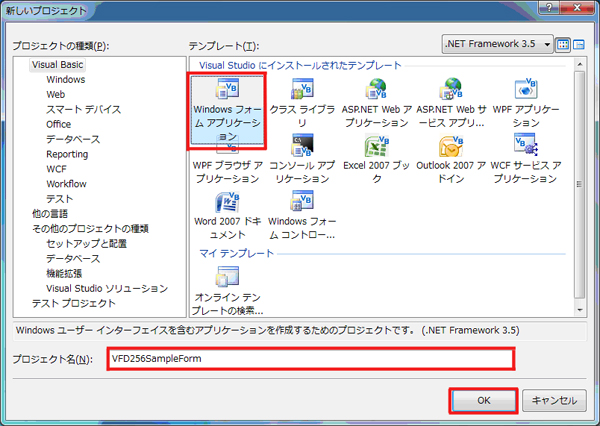Open オンライン テンプレートの検索 icon
This screenshot has height=426, width=600.
click(x=227, y=277)
